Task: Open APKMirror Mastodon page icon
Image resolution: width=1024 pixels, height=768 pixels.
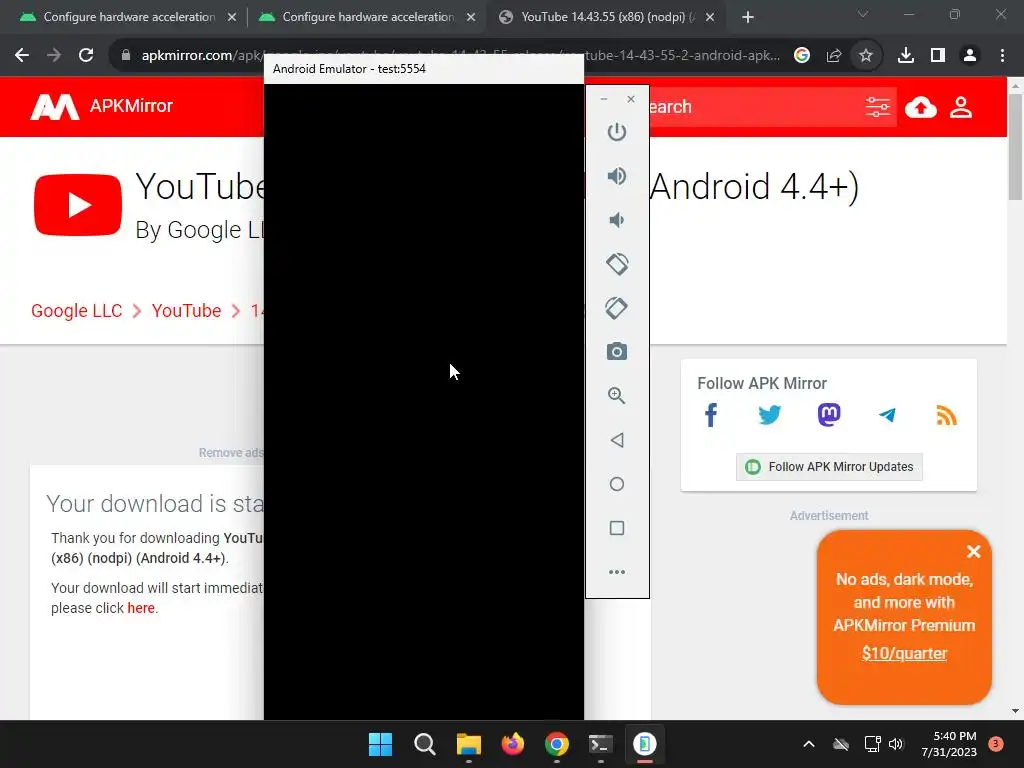Action: [829, 415]
